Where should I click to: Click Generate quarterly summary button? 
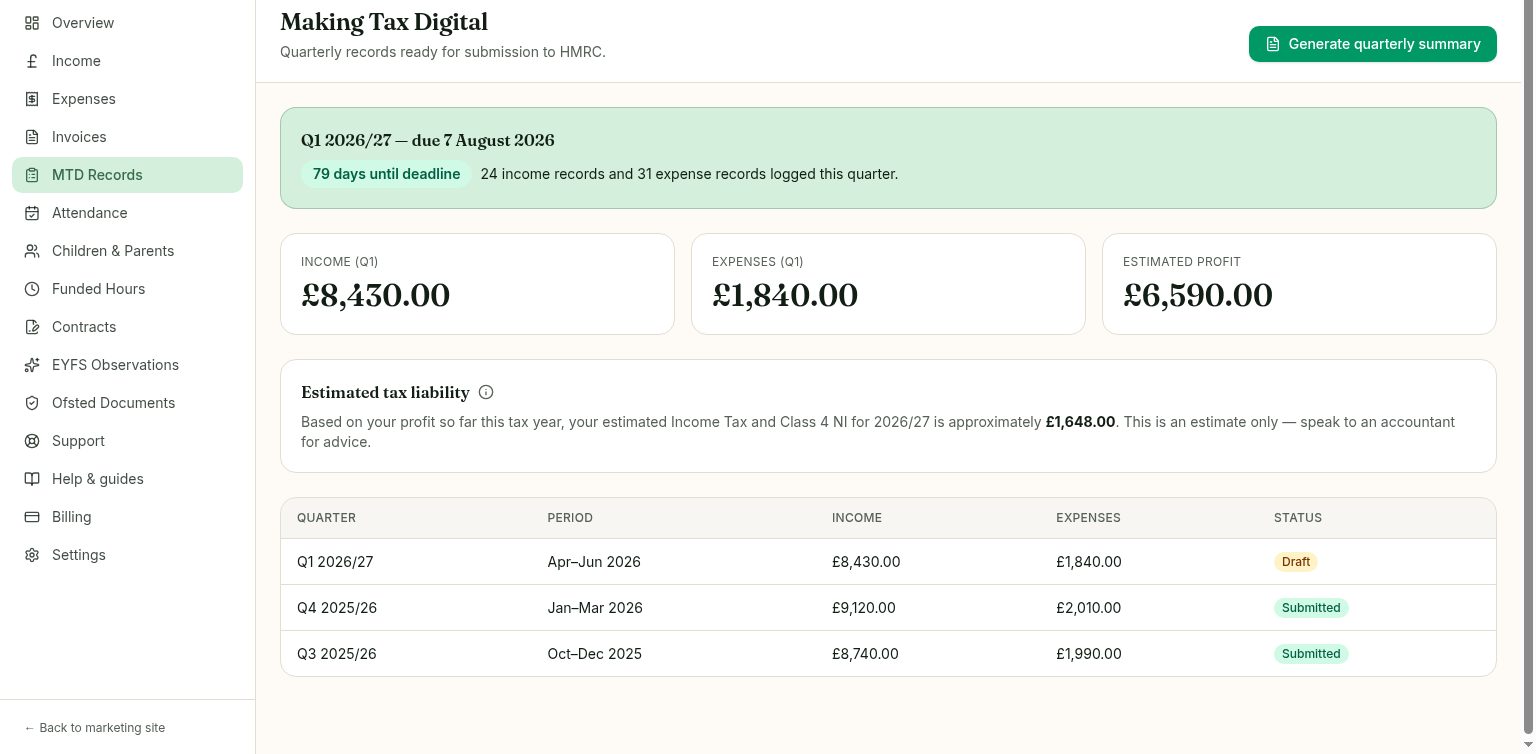pos(1372,44)
